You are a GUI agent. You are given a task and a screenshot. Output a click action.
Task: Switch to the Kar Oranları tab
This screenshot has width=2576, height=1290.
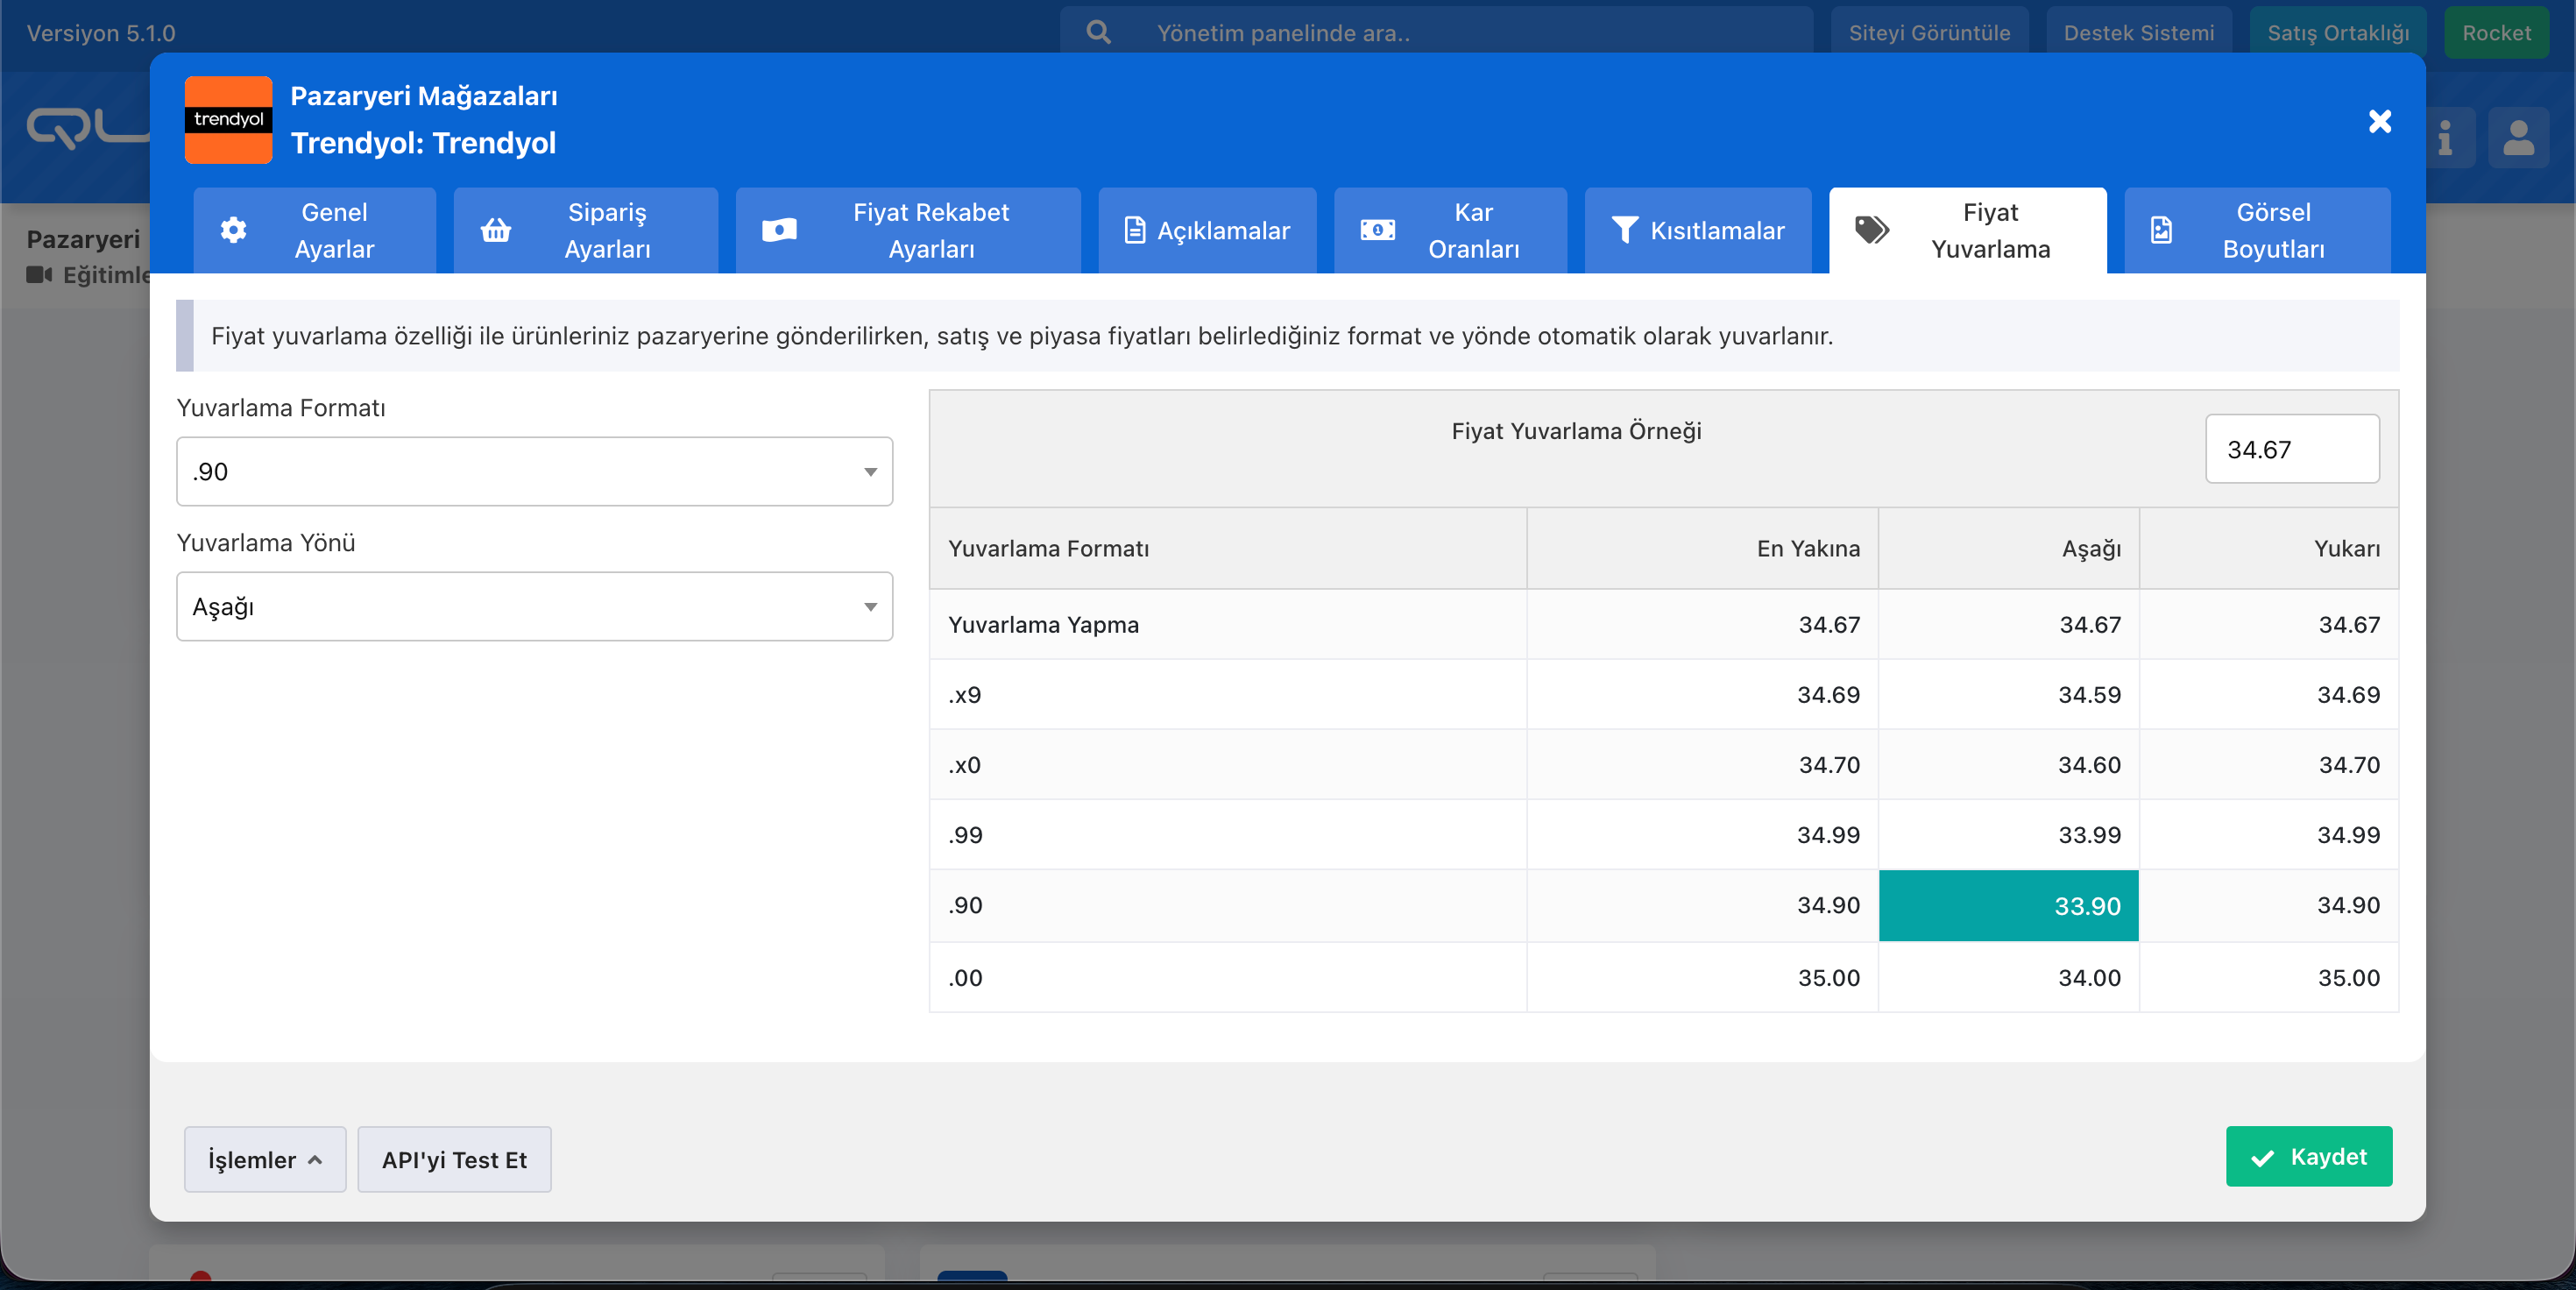(x=1449, y=230)
